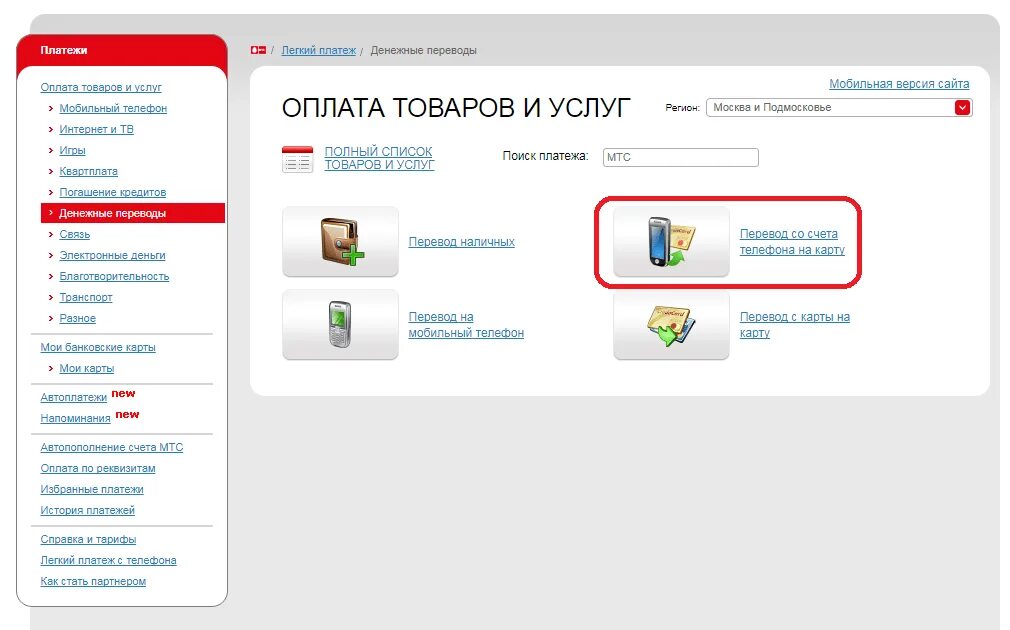Click the red home icon in breadcrumb

pos(258,50)
